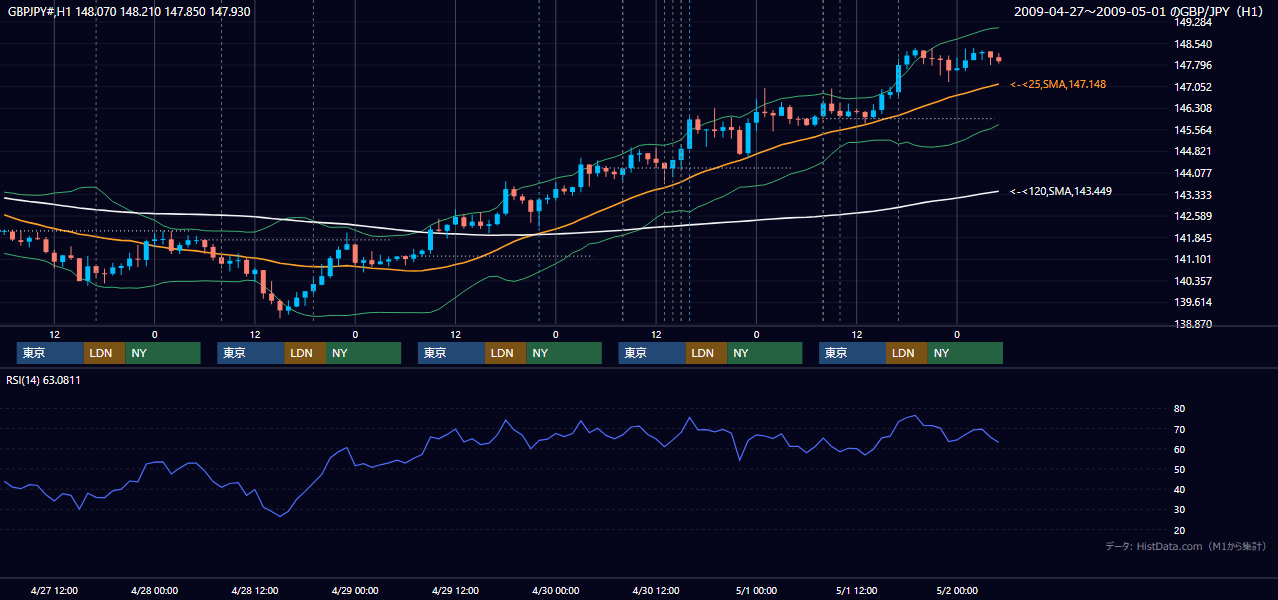This screenshot has height=600, width=1278.
Task: Click price axis label 144.821
Action: (1193, 152)
